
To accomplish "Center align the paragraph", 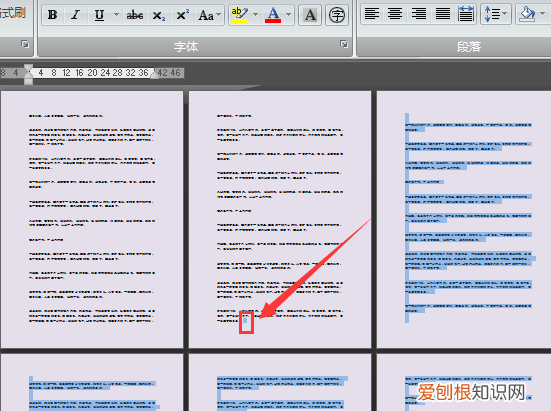I will [x=395, y=14].
